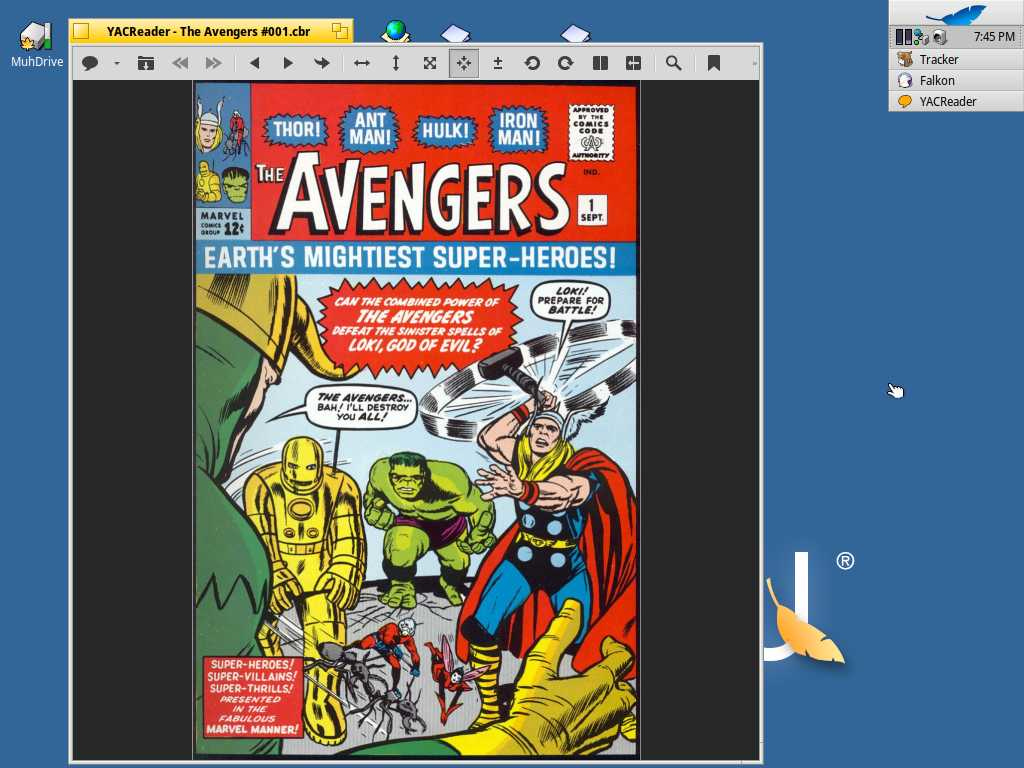The height and width of the screenshot is (768, 1024).
Task: Close the YACReader window via yellow square
Action: (81, 31)
